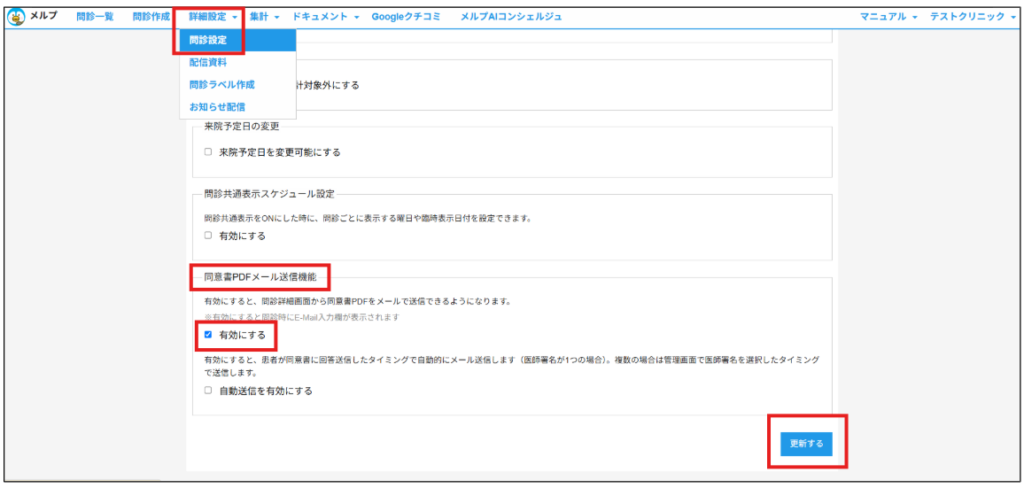The width and height of the screenshot is (1024, 488).
Task: Check 来院予定日を変更可能にする checkbox
Action: click(208, 152)
